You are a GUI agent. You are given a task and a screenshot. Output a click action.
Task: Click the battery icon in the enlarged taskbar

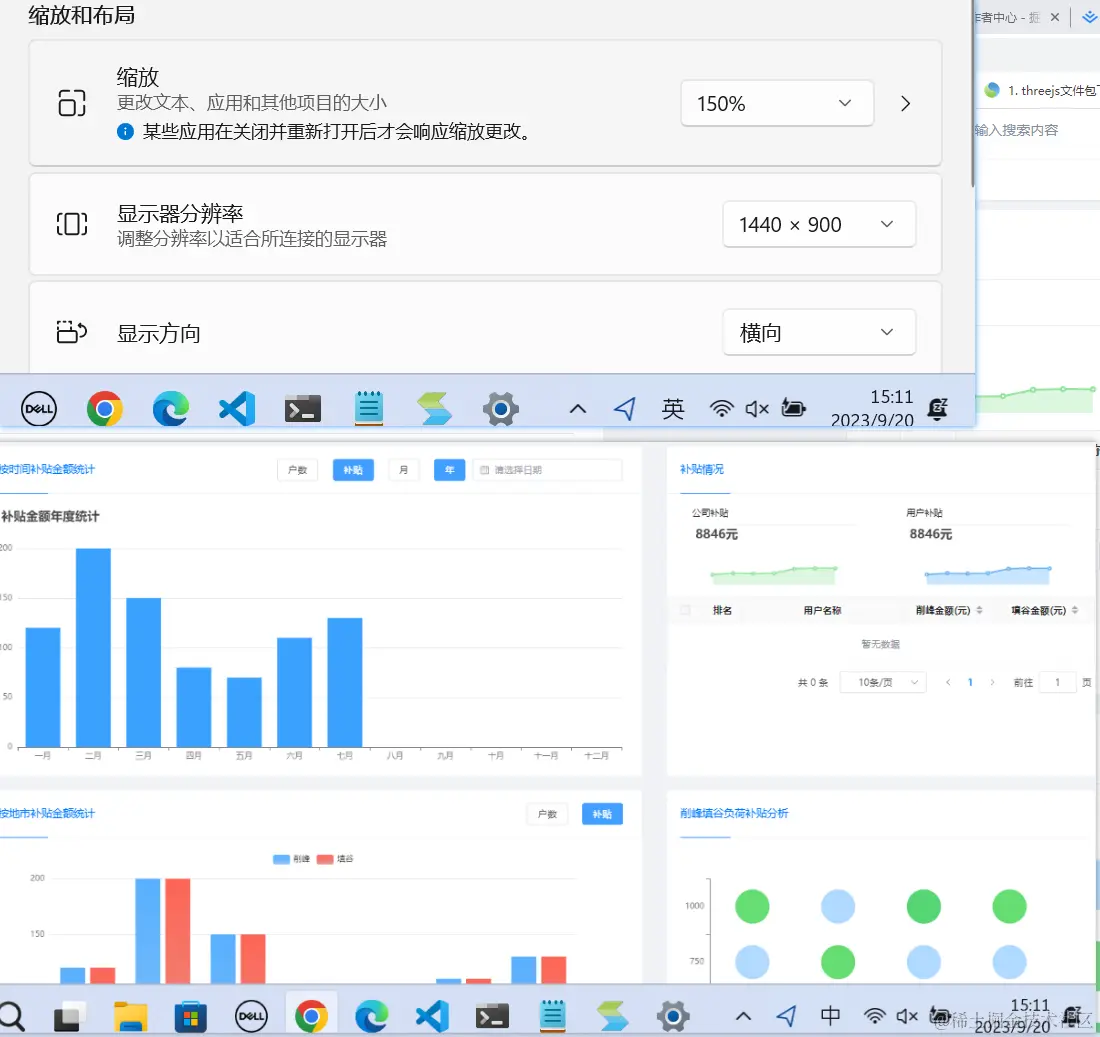pyautogui.click(x=793, y=408)
